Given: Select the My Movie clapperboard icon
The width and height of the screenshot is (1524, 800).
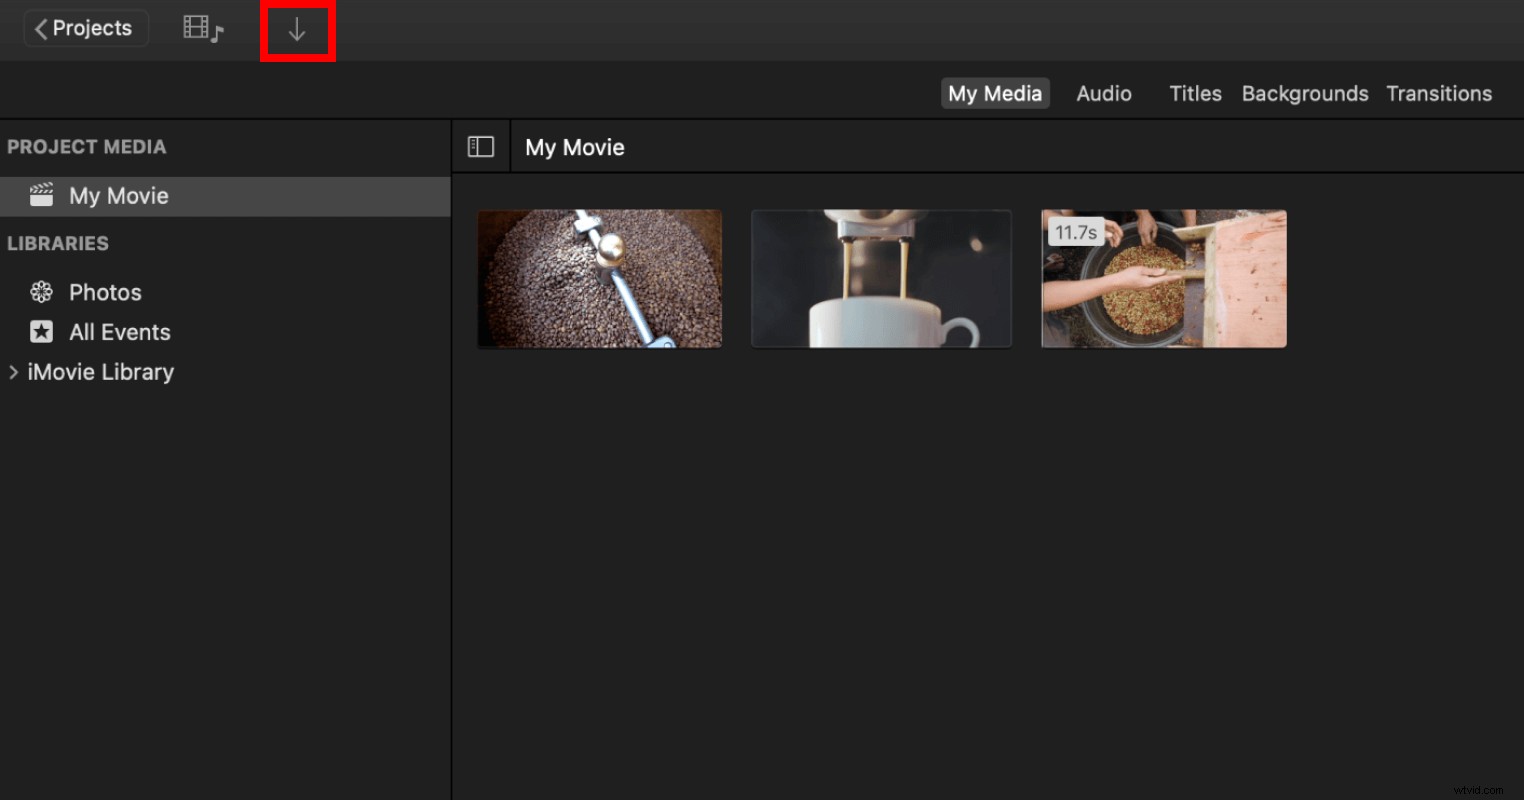Looking at the screenshot, I should point(41,195).
